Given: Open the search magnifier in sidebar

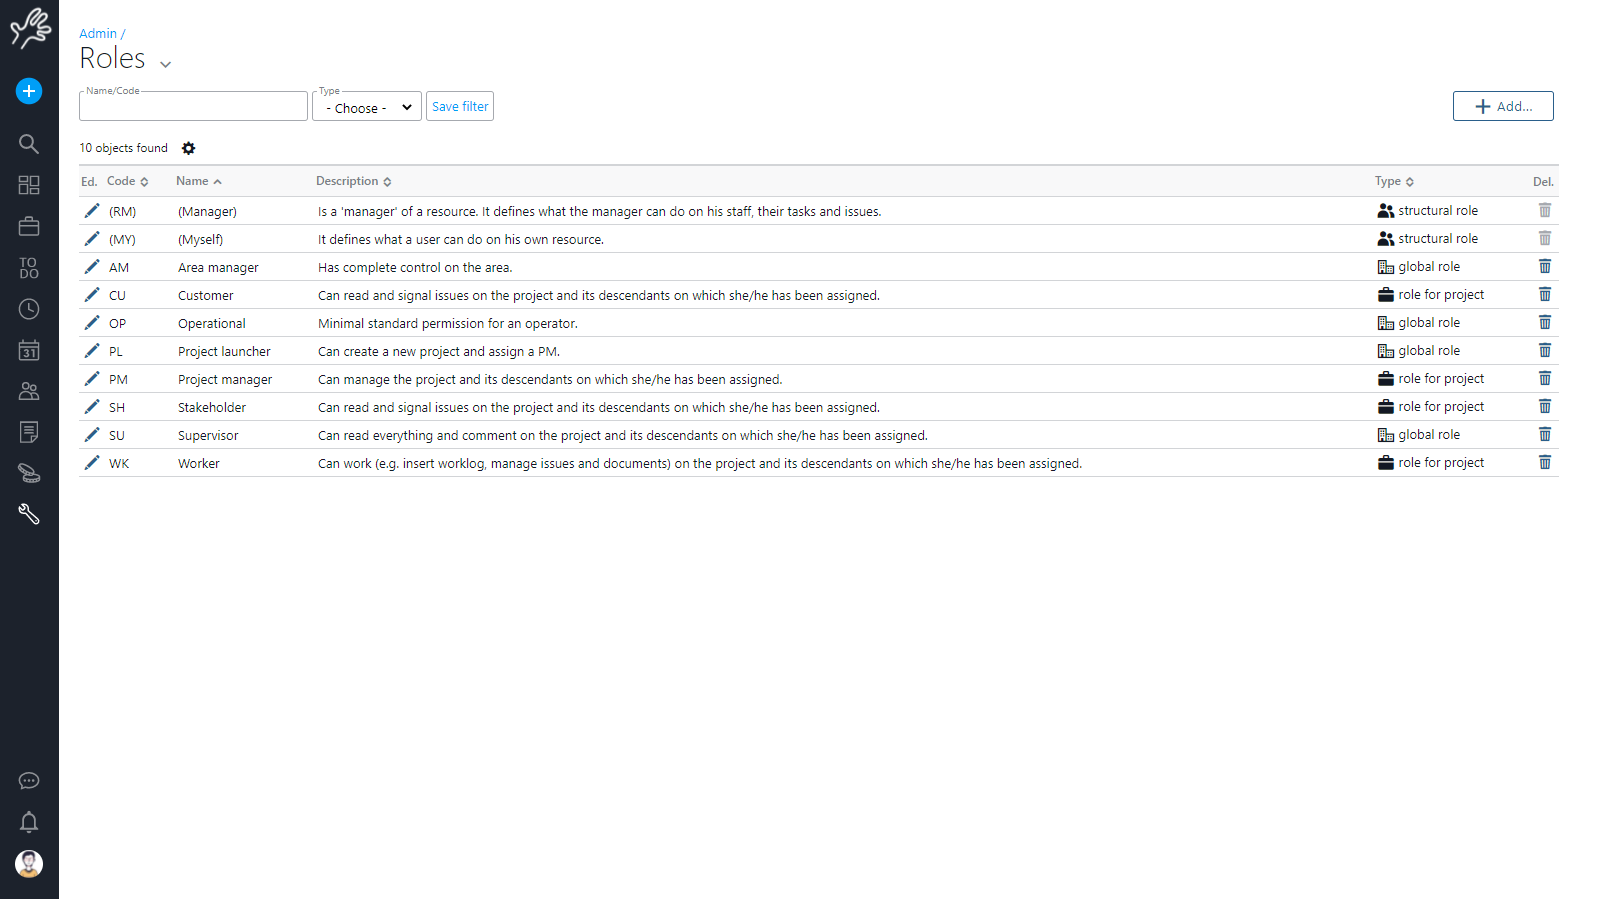Looking at the screenshot, I should click(29, 144).
